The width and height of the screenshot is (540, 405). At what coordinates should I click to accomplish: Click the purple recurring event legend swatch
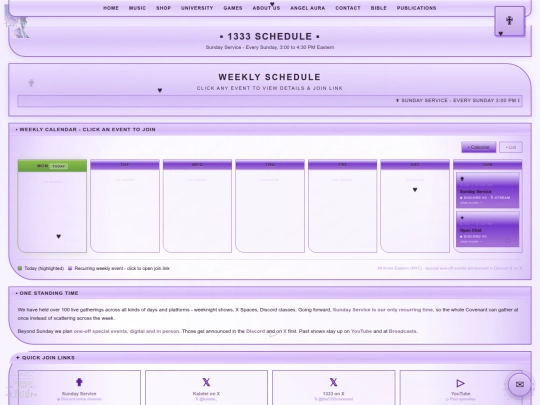70,268
